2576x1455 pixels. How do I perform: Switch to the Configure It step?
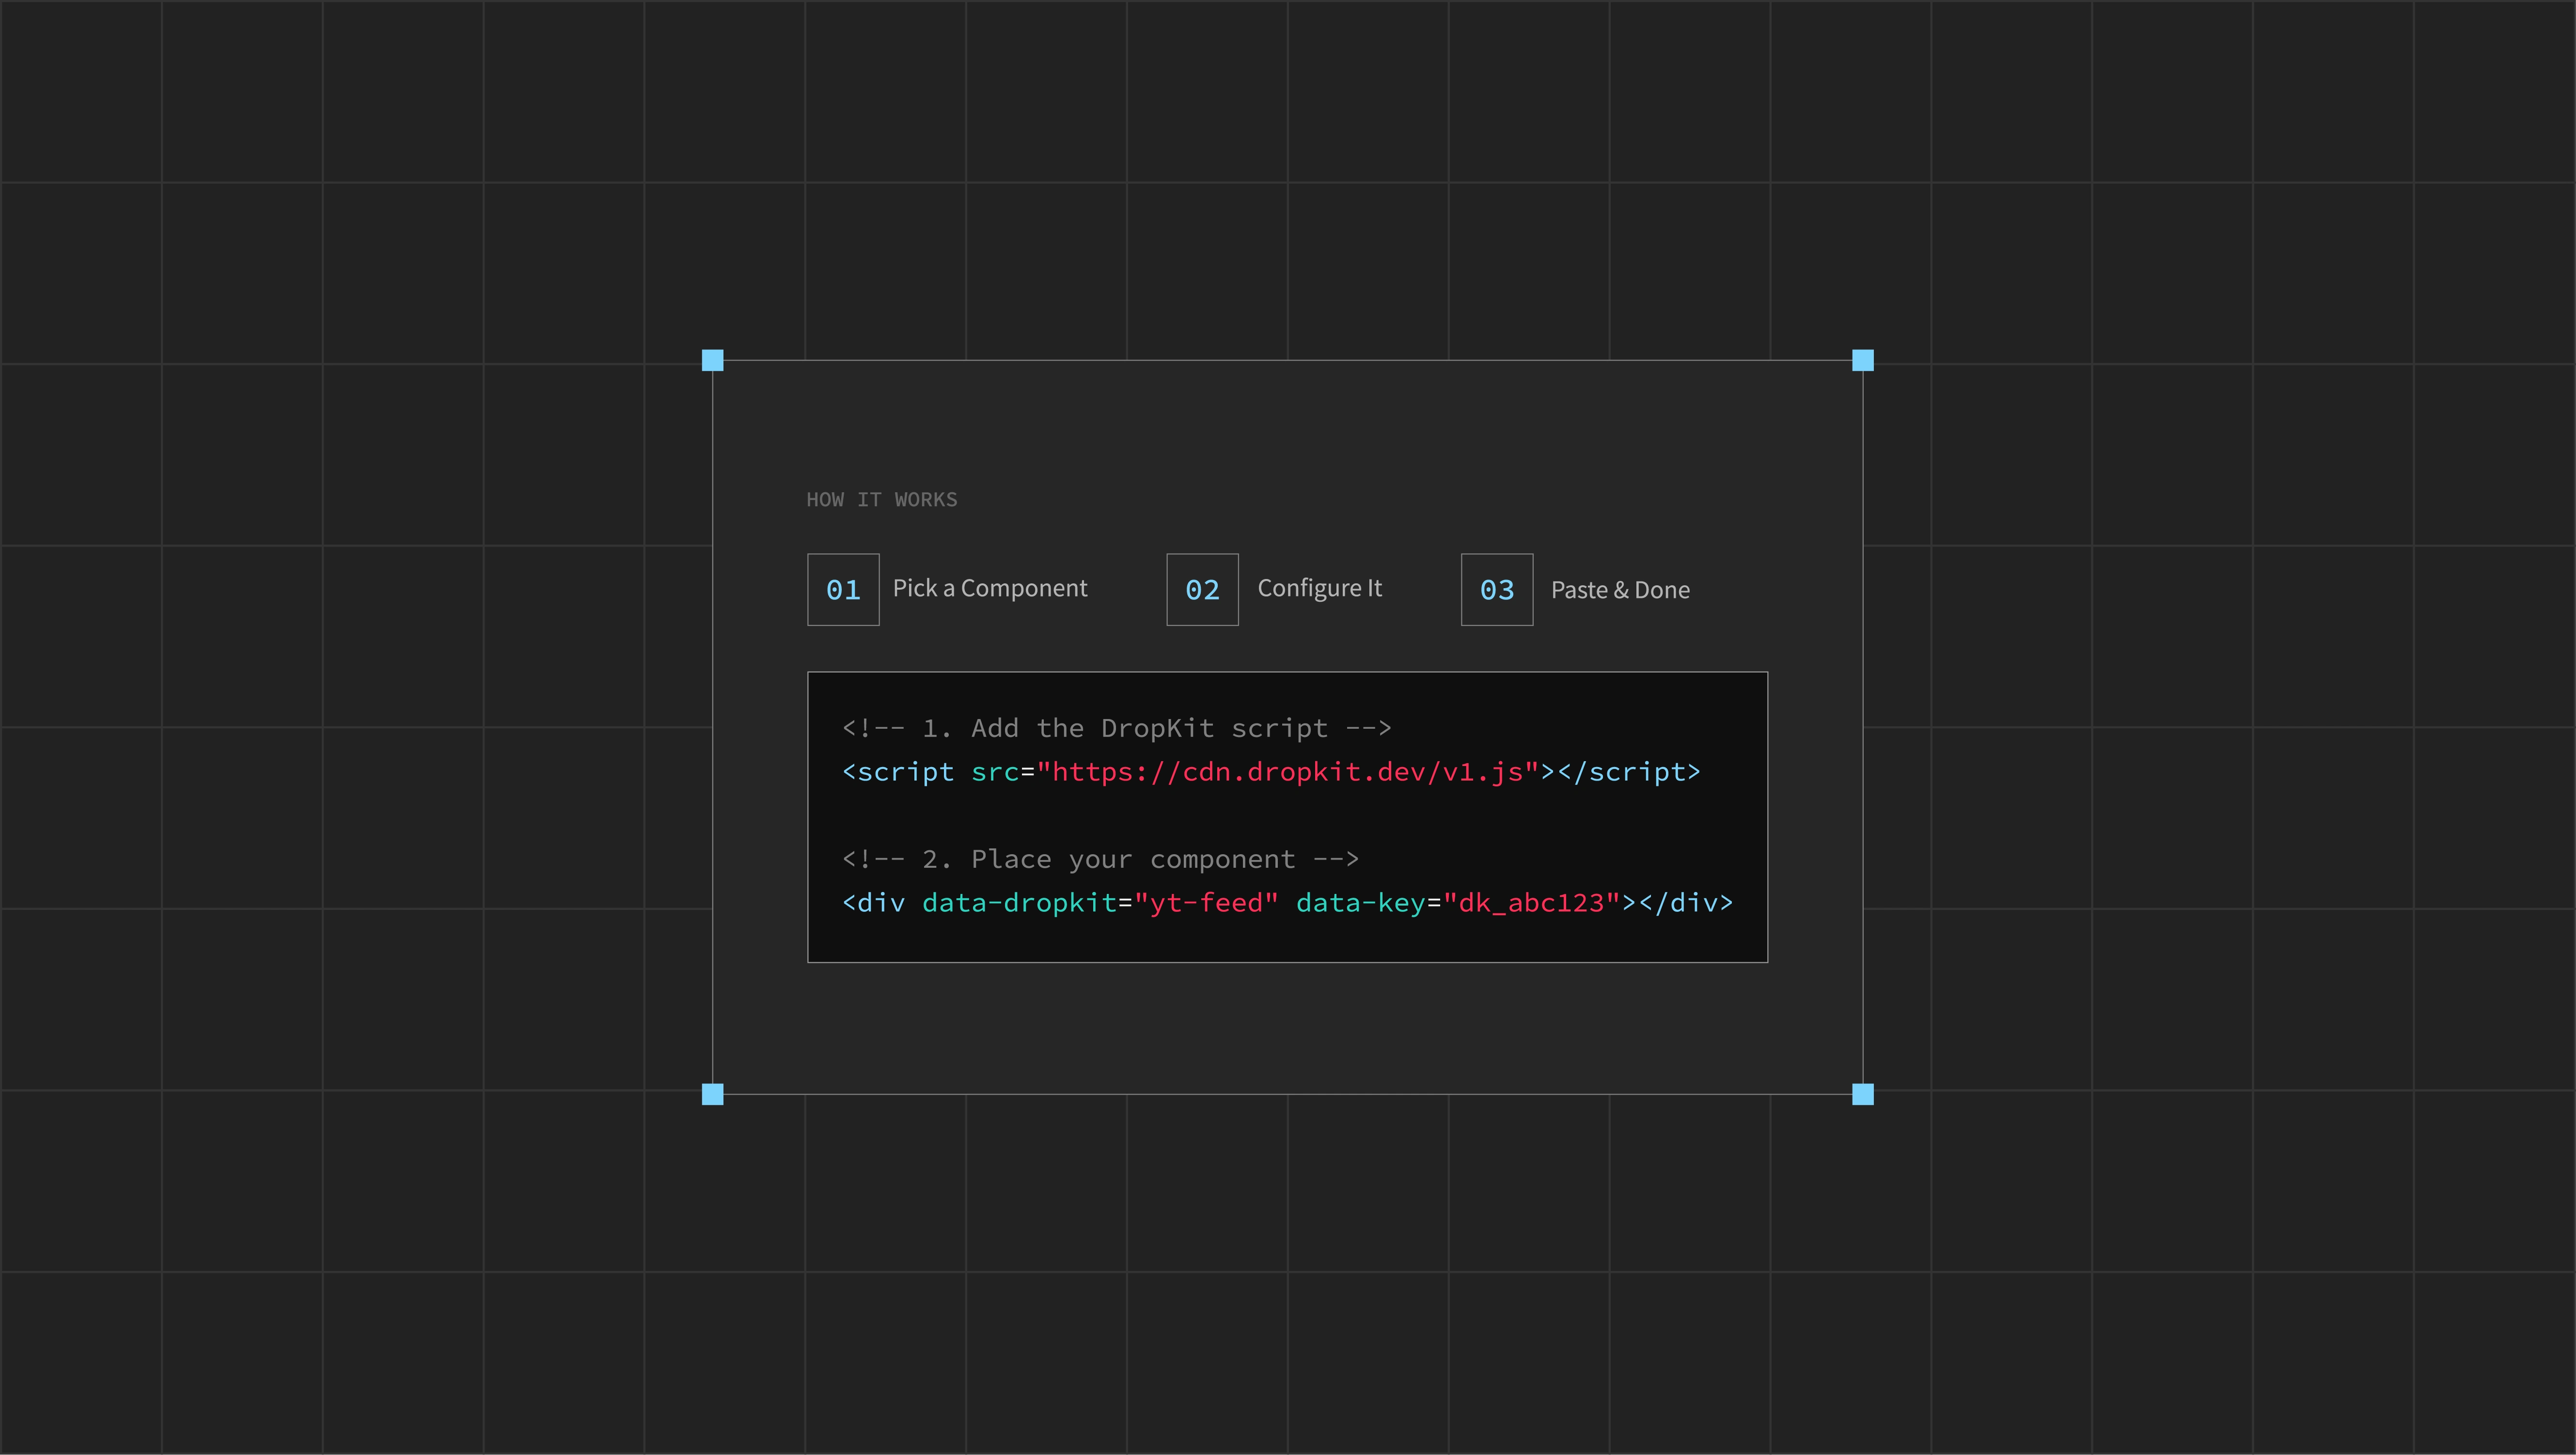click(1319, 589)
